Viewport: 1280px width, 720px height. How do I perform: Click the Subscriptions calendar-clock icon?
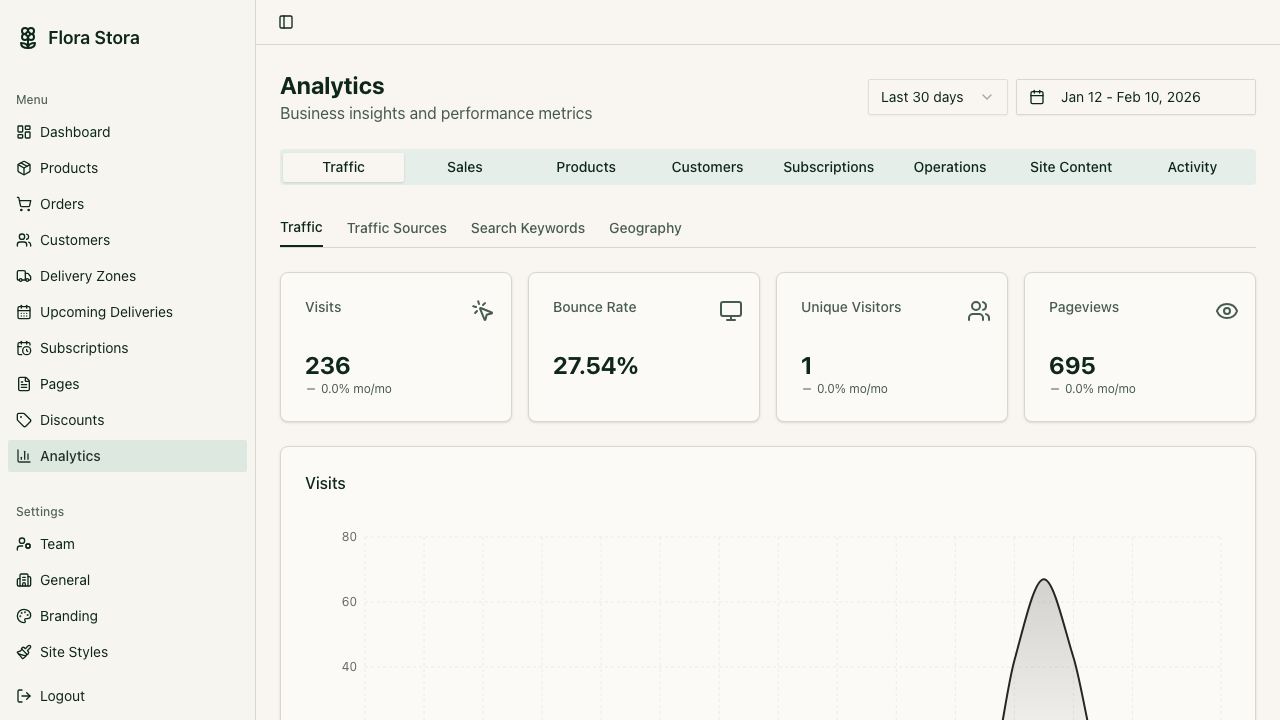click(x=24, y=348)
